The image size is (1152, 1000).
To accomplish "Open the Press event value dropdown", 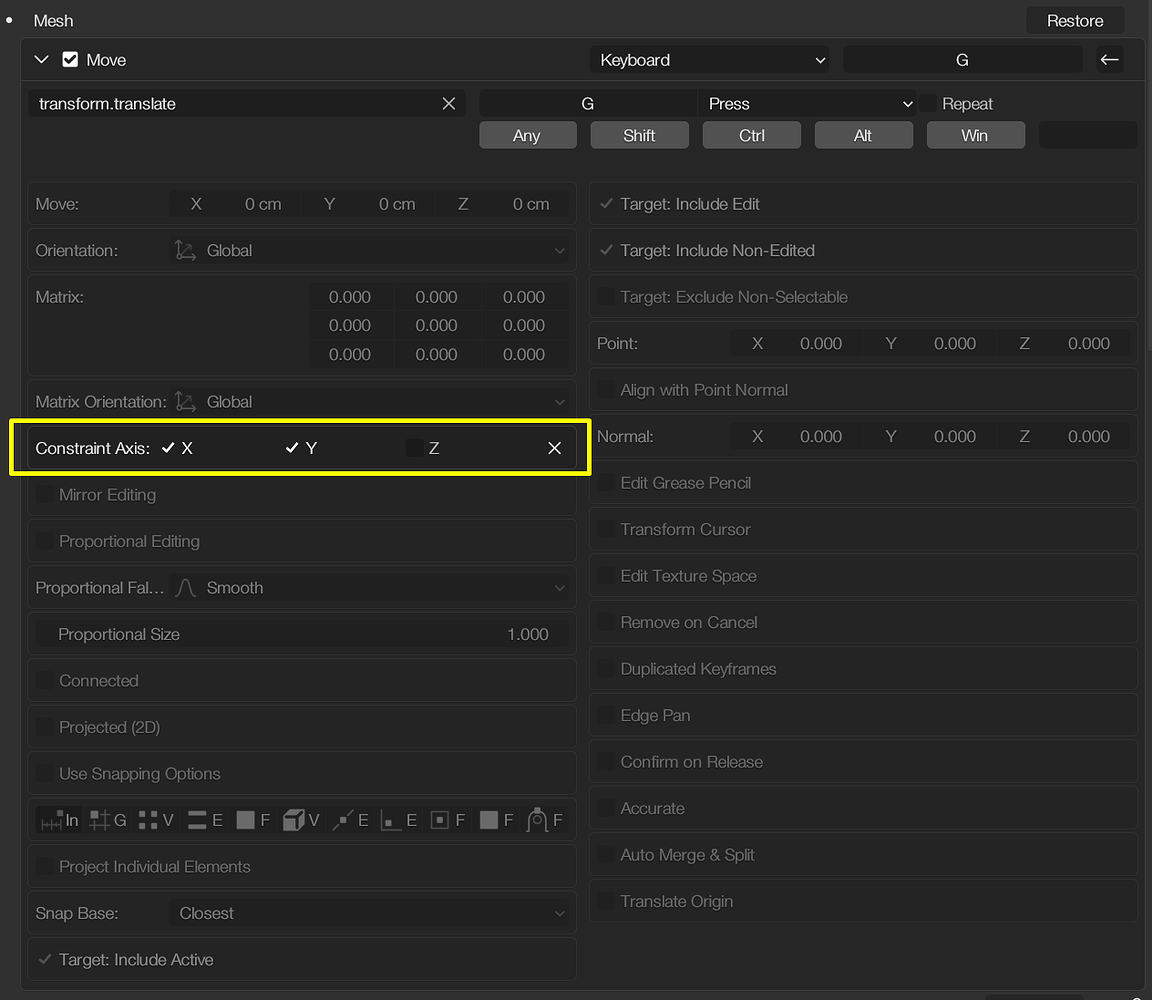I will [x=807, y=104].
